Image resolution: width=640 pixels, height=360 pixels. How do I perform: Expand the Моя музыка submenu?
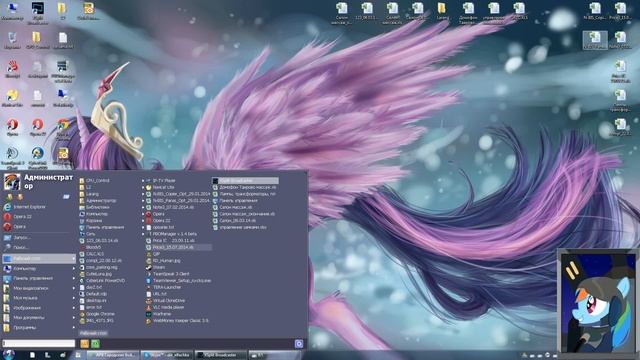[39, 298]
